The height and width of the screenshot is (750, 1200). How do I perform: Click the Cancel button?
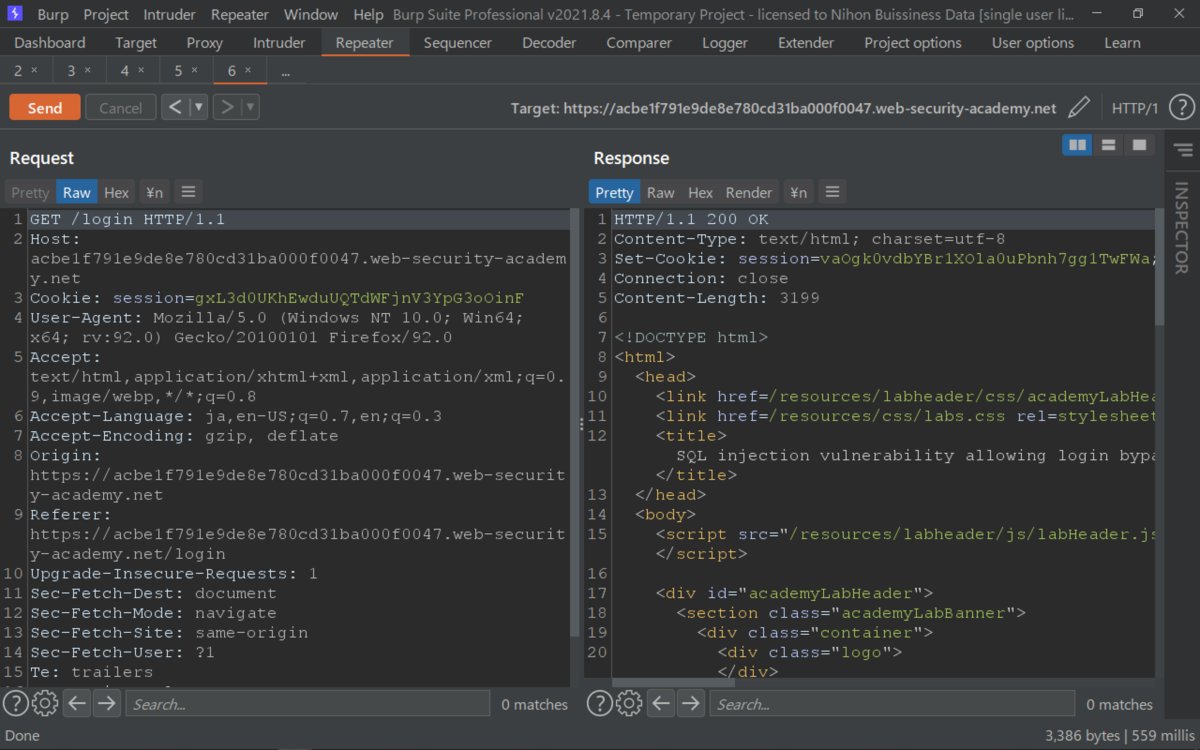(121, 108)
